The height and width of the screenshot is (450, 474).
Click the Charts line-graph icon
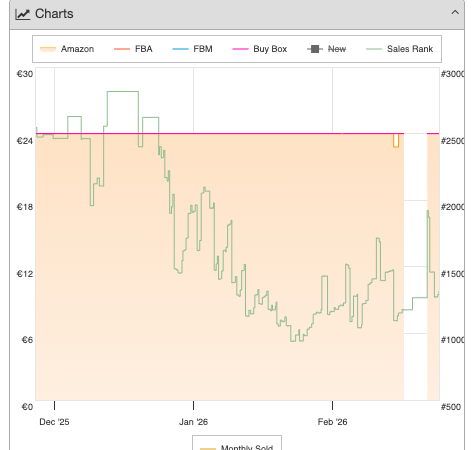23,14
